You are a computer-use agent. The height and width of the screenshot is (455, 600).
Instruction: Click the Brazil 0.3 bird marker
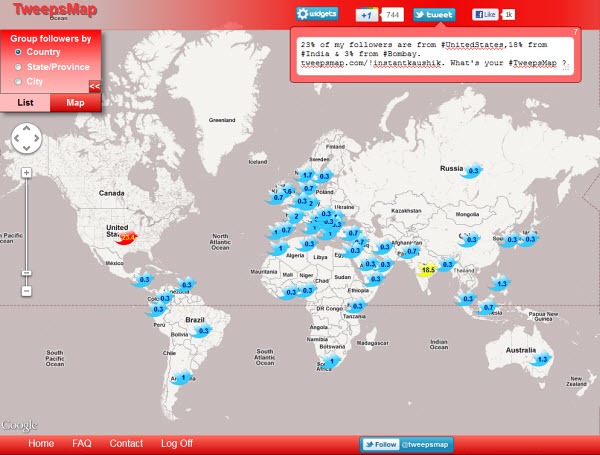click(202, 331)
